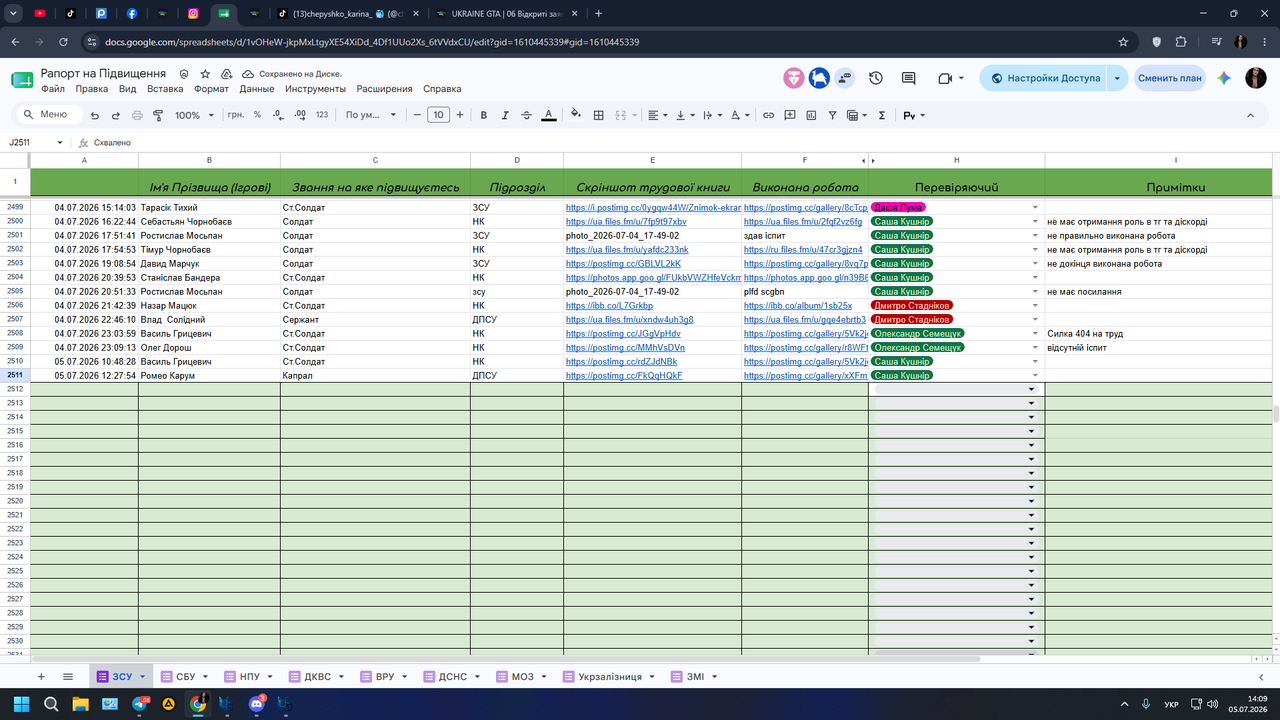Open the Functions sigma menu
The width and height of the screenshot is (1280, 720).
click(x=881, y=115)
